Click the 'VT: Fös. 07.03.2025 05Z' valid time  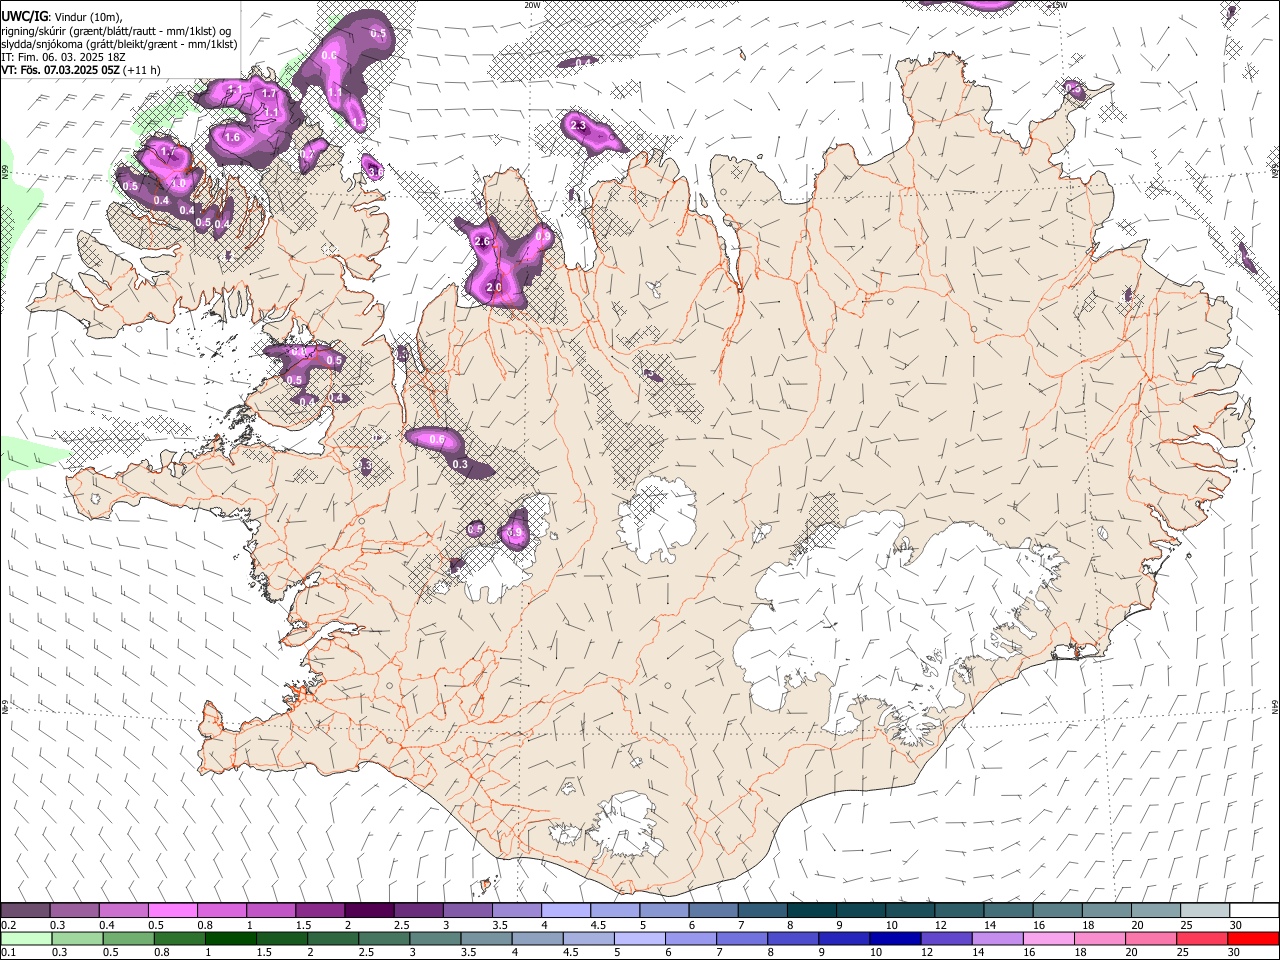point(61,70)
